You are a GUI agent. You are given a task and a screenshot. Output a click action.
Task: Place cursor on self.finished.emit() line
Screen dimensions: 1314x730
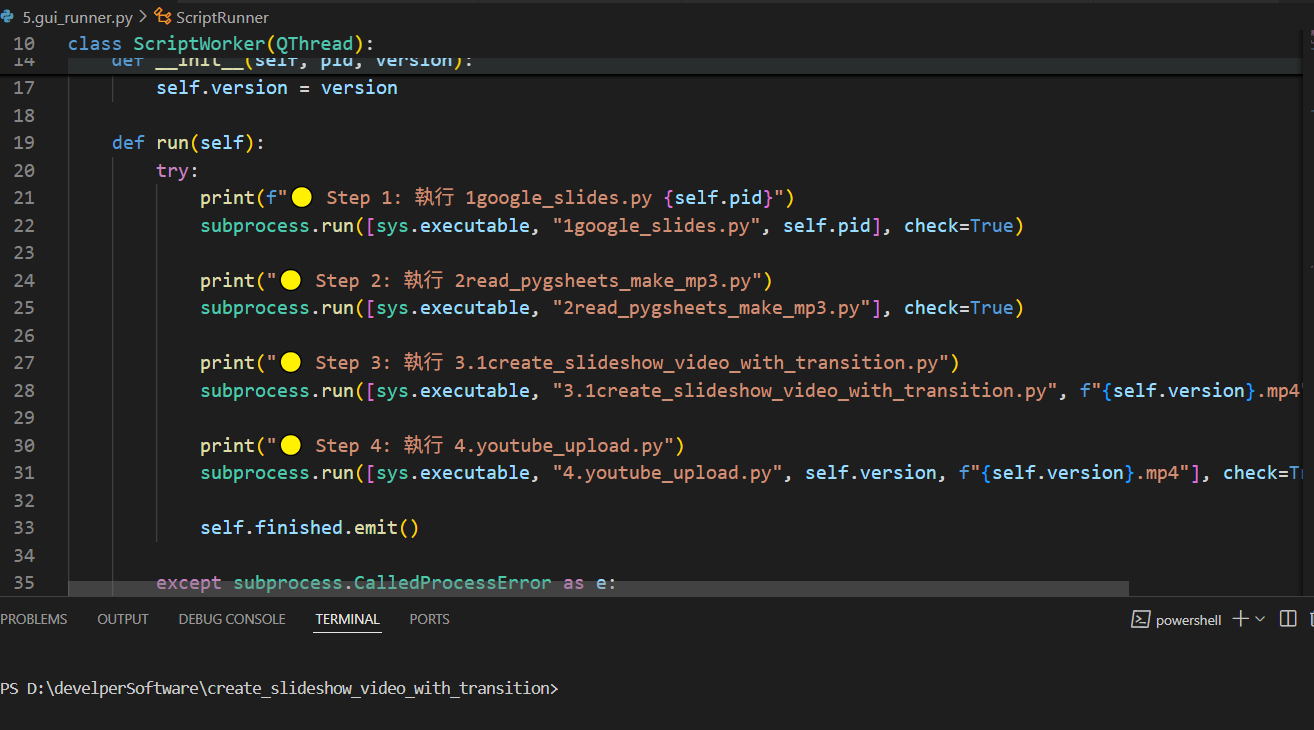309,527
